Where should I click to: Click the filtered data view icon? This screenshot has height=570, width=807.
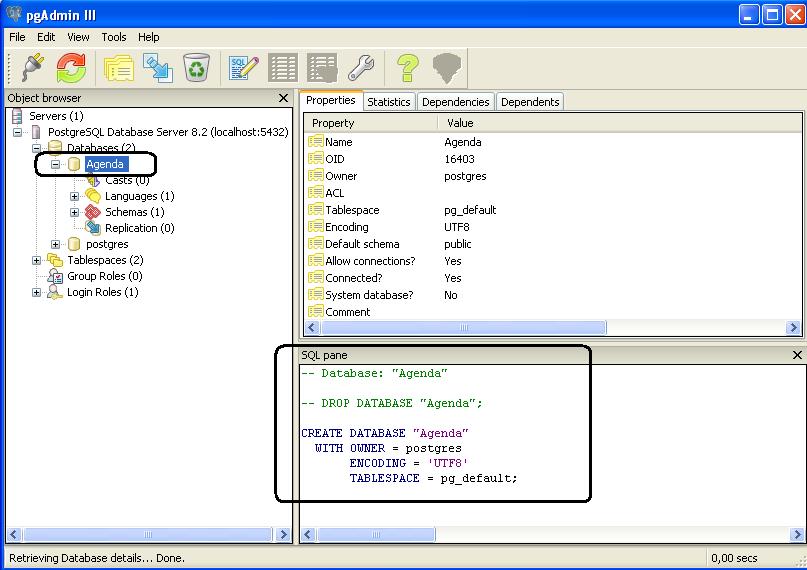(x=322, y=67)
